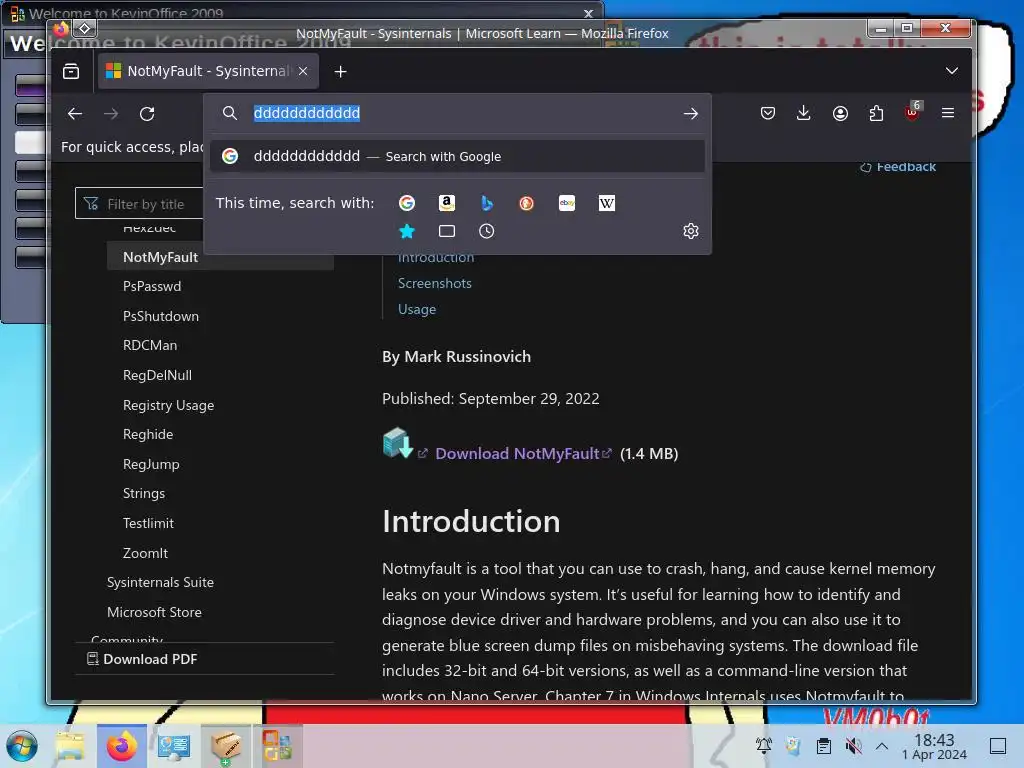
Task: Open RegDelNull in the sidebar
Action: pyautogui.click(x=157, y=375)
